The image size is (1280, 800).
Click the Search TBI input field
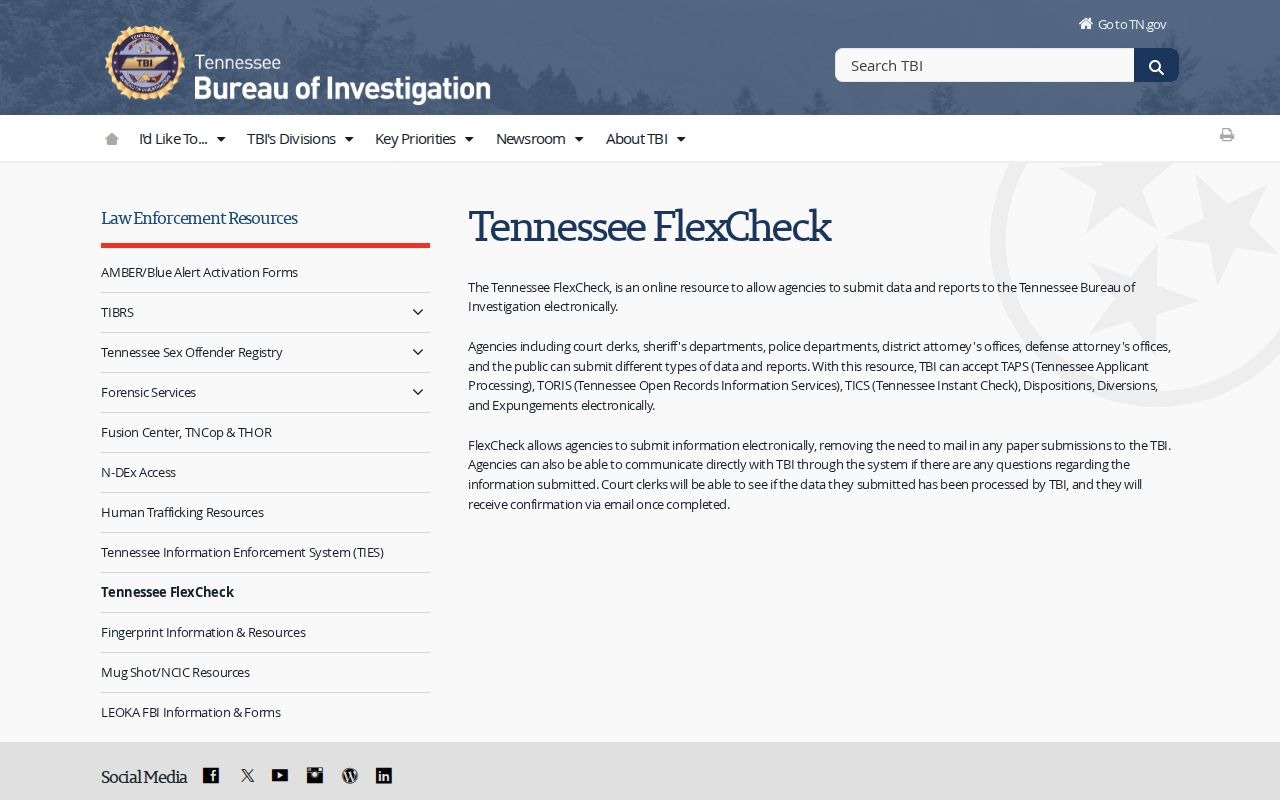984,65
